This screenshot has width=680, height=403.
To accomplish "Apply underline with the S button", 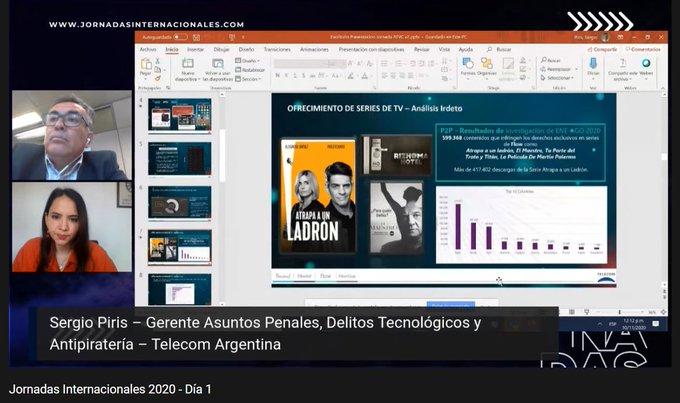I will 295,75.
